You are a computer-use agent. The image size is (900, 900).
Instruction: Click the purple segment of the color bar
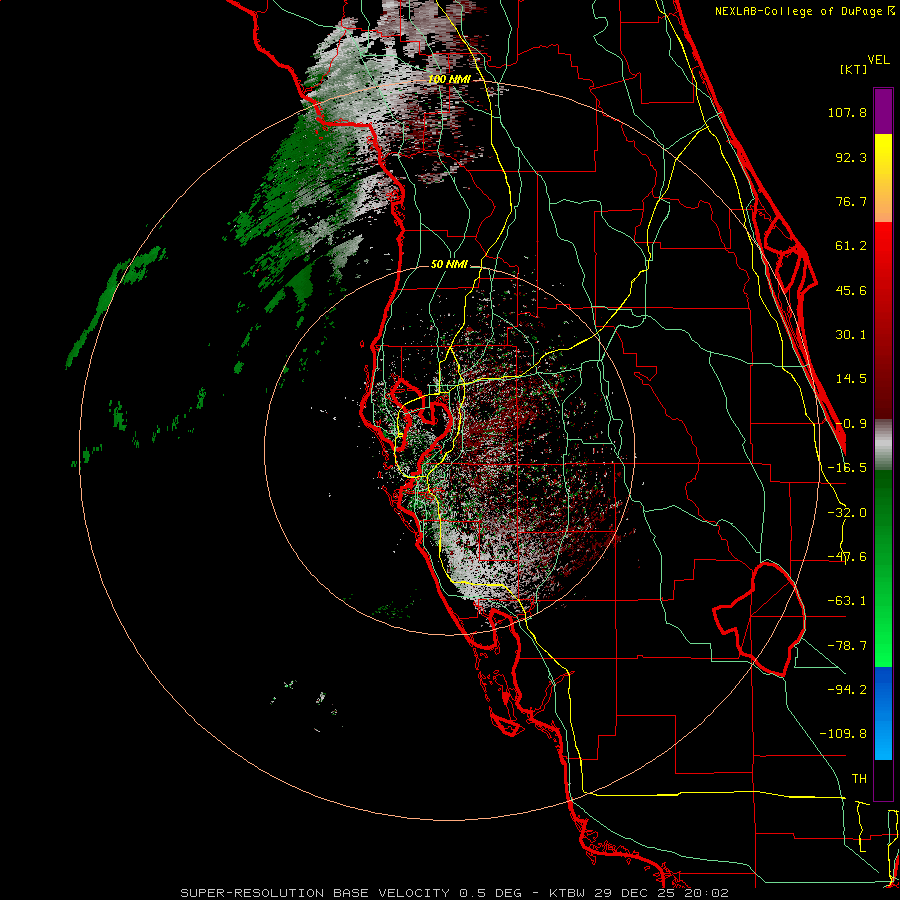[883, 111]
